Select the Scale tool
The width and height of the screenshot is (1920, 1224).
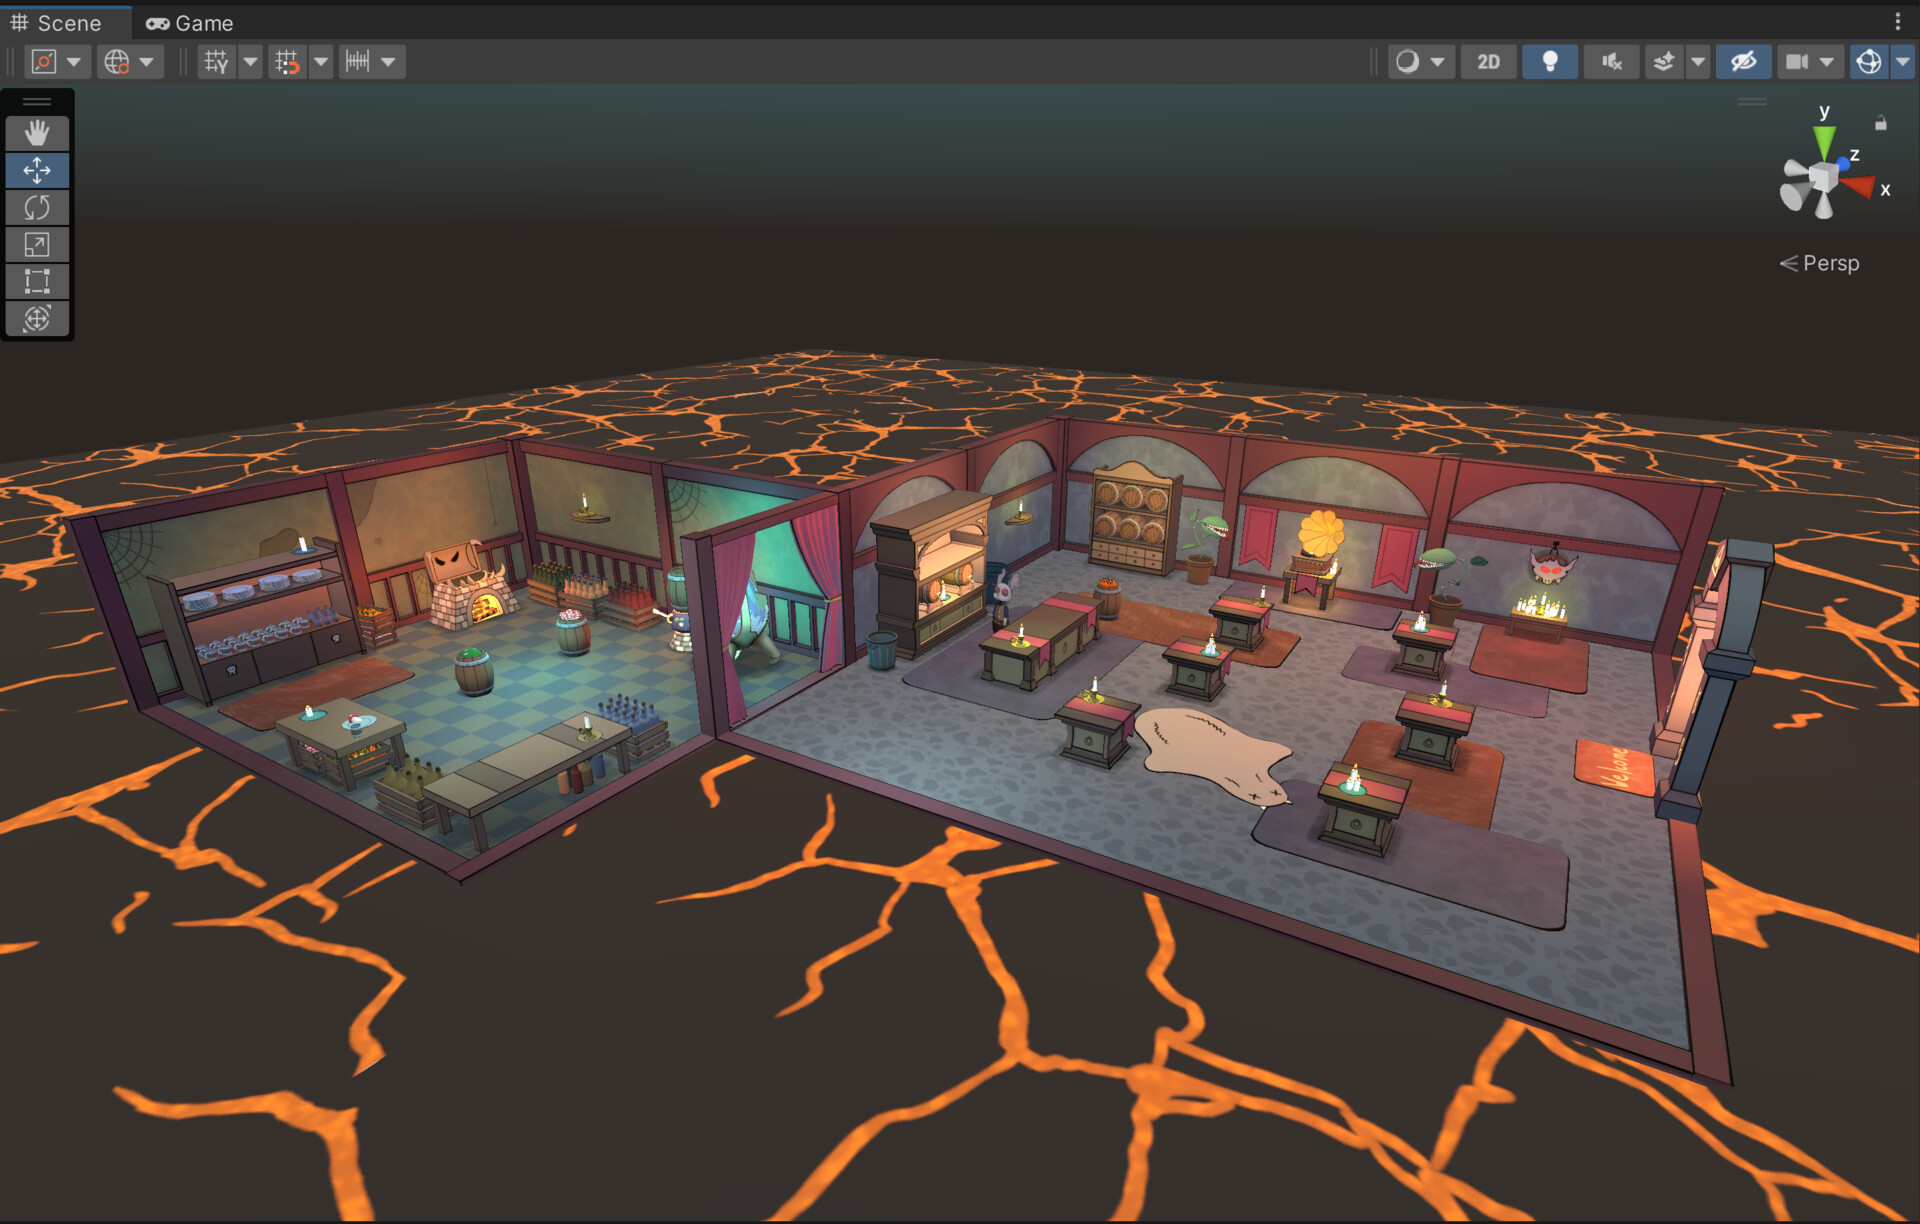click(x=37, y=245)
